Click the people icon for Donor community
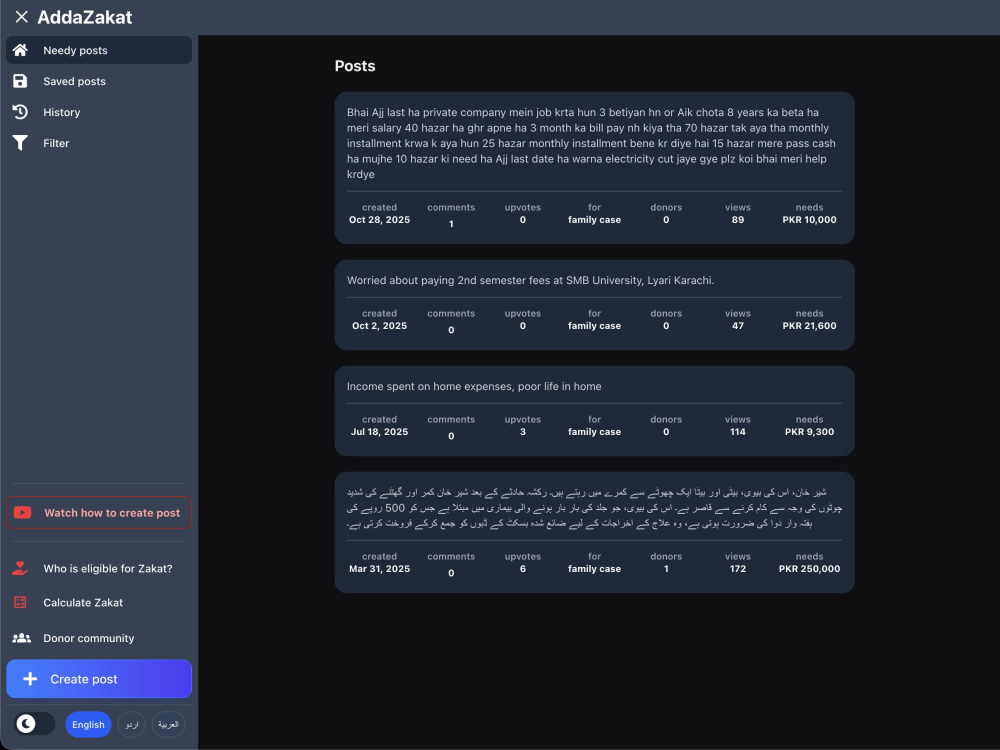The width and height of the screenshot is (1000, 750). pos(21,638)
